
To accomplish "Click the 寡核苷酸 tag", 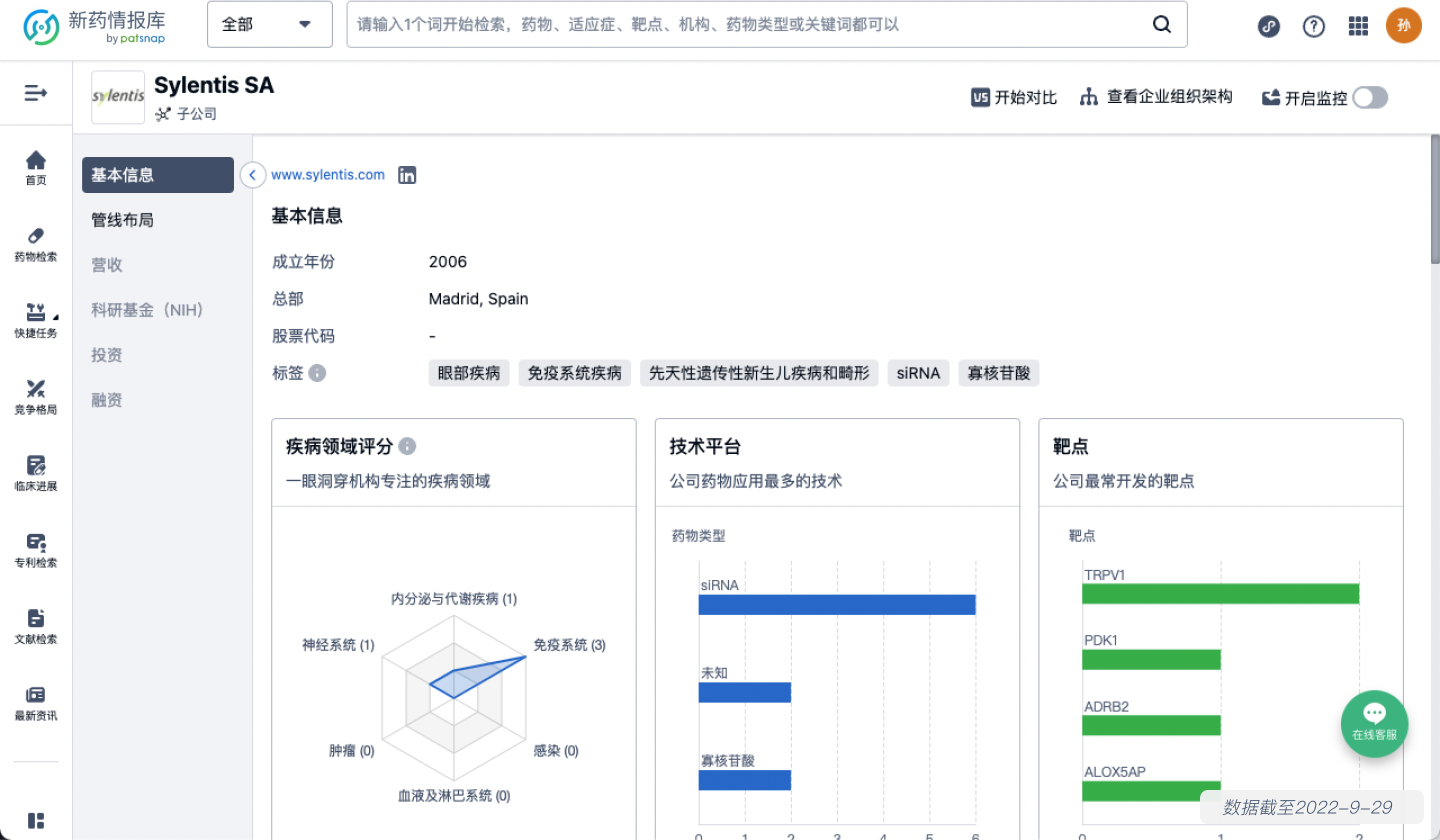I will click(x=999, y=373).
